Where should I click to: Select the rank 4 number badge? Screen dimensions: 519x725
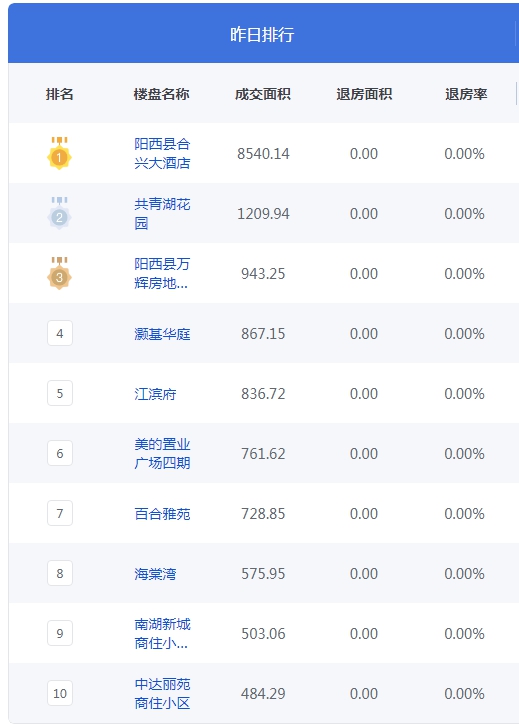60,333
